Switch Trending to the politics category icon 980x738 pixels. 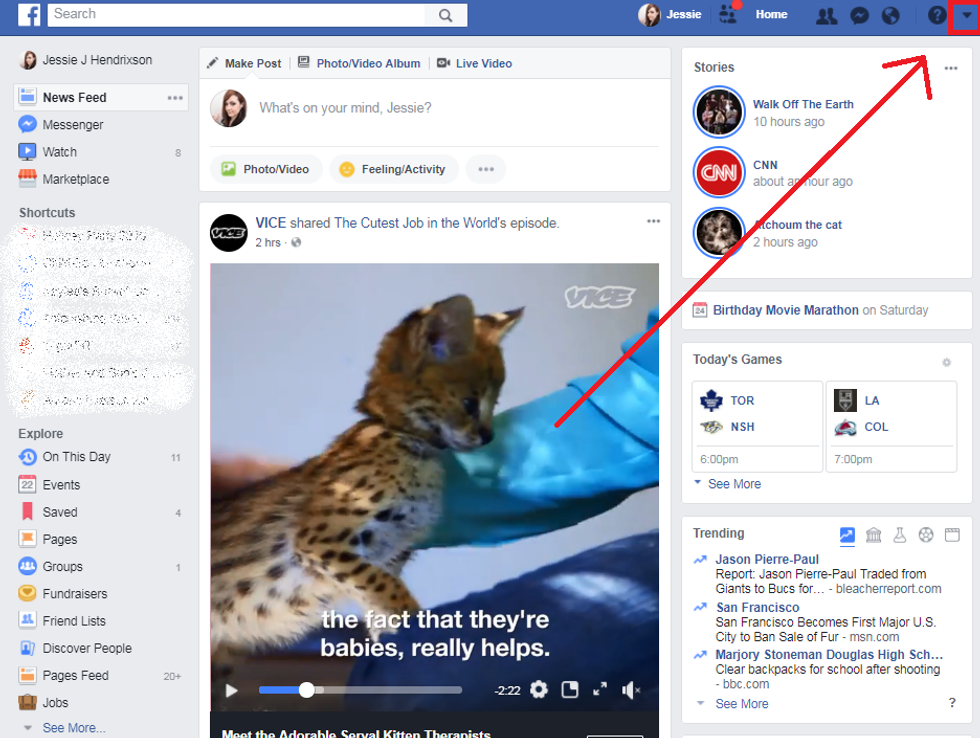873,535
